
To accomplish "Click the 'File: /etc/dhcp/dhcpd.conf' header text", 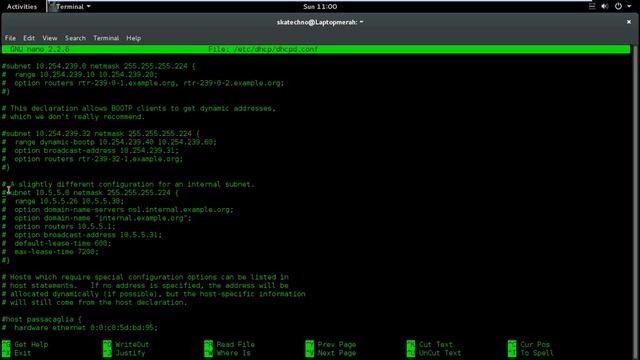I will tap(263, 49).
